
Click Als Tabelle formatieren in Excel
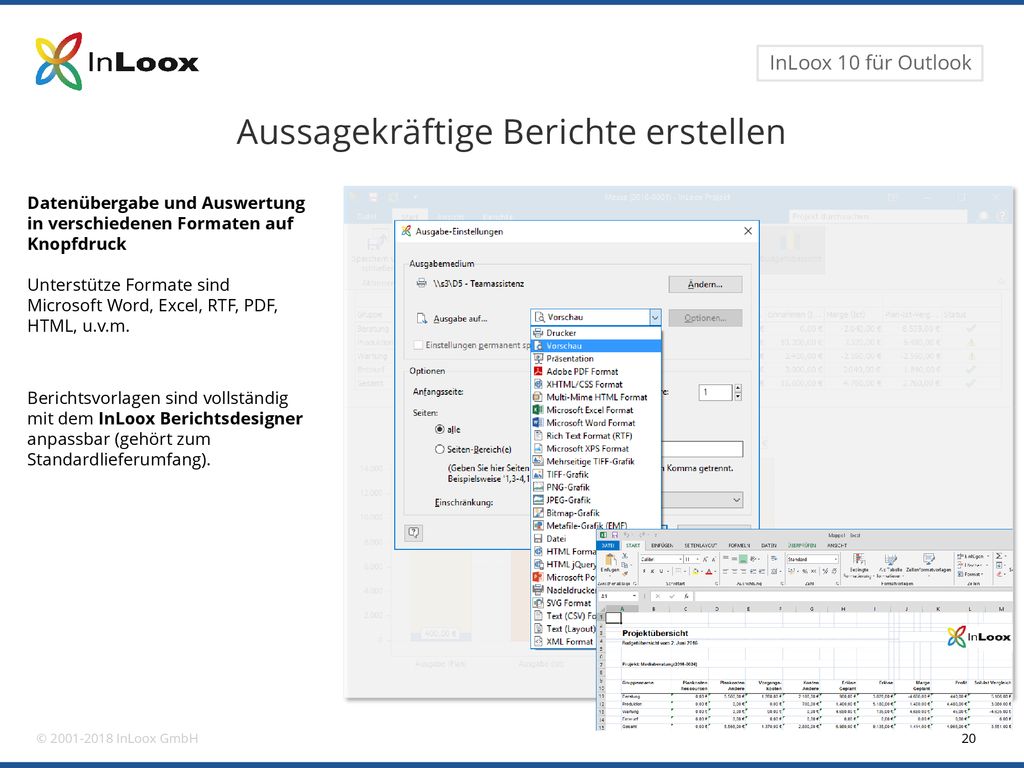pos(890,564)
